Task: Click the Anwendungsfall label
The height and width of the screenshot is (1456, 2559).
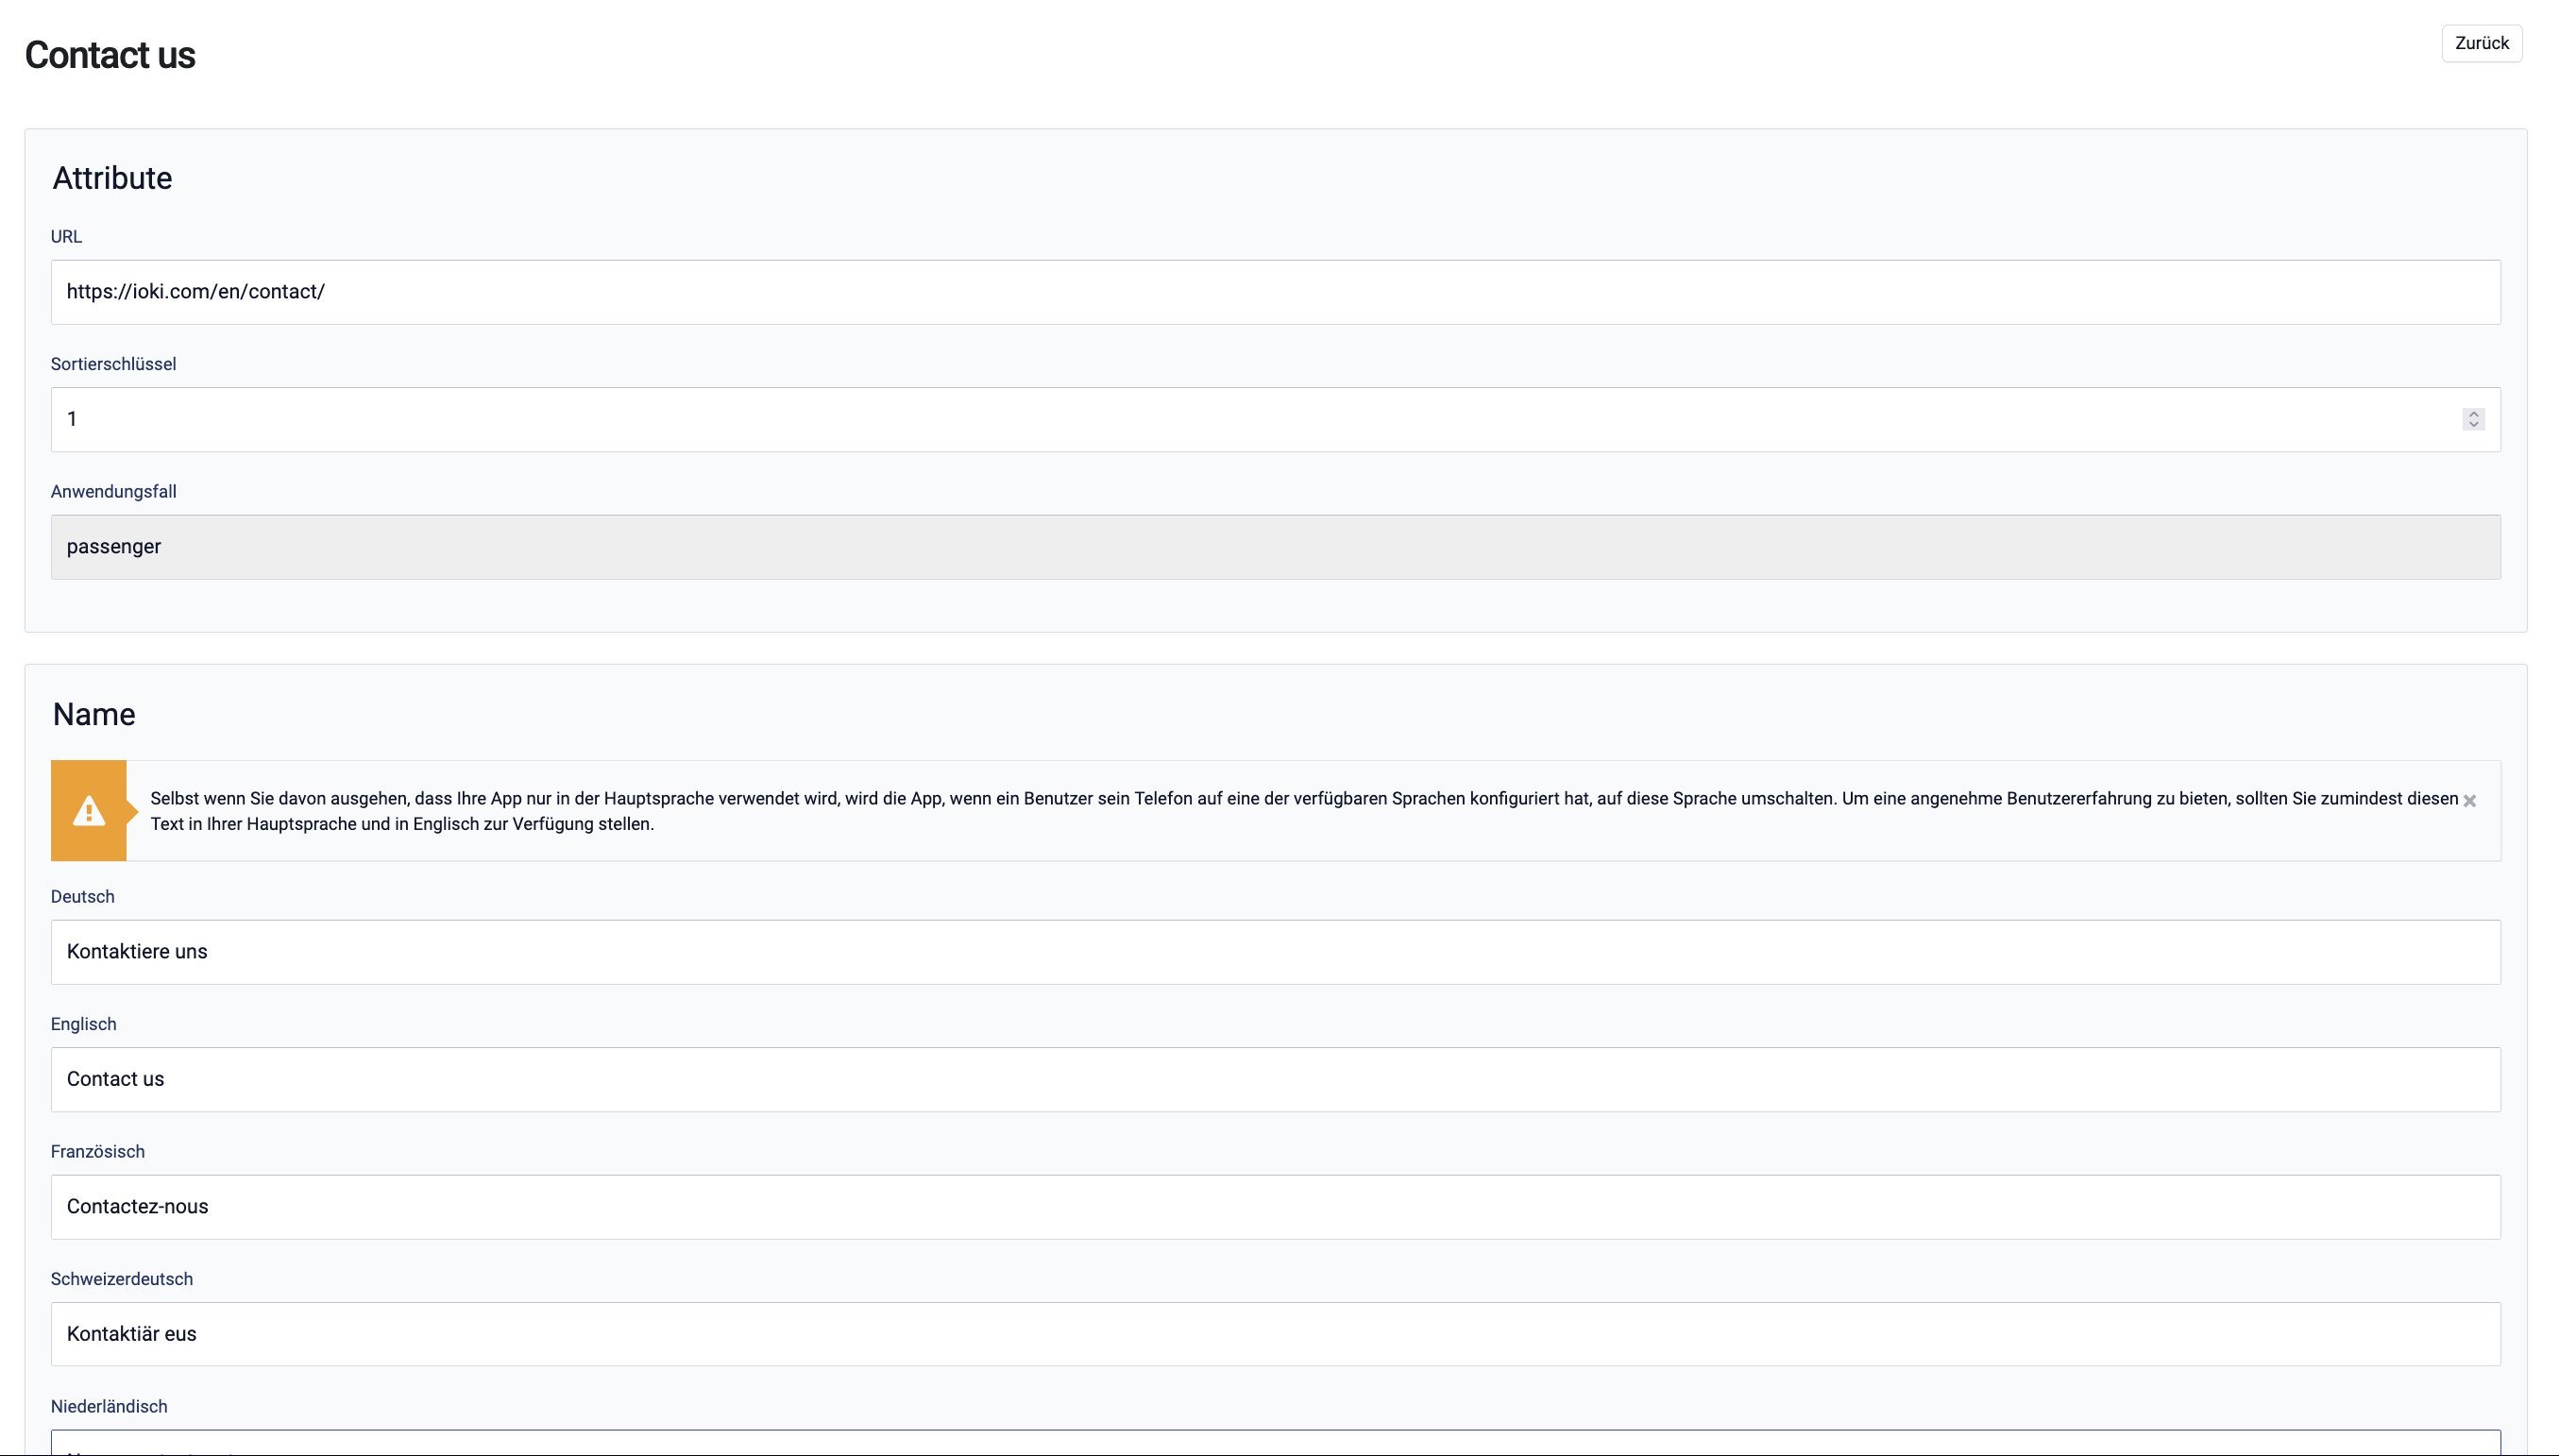Action: click(113, 492)
